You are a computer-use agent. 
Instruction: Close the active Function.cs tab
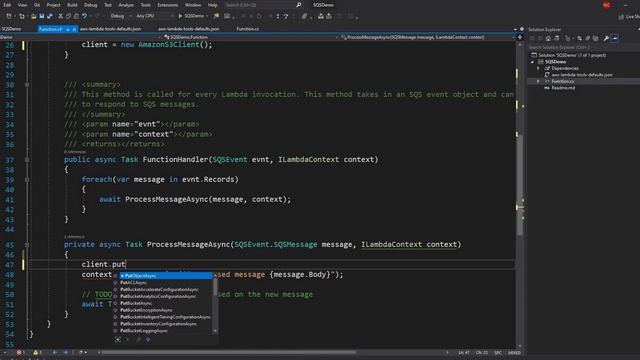click(x=74, y=29)
